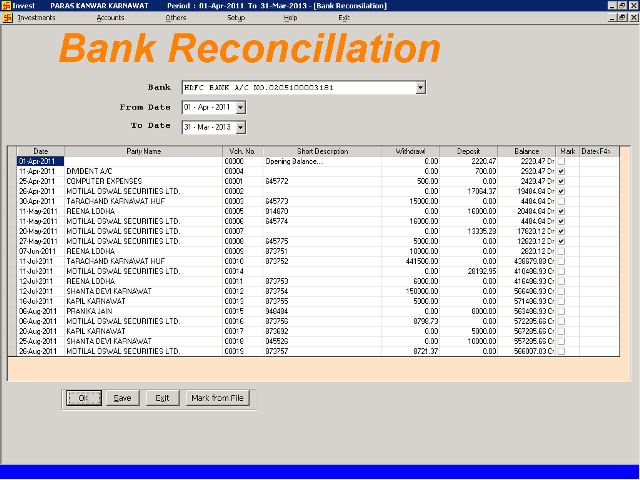The image size is (640, 480).
Task: Click the Save button
Action: coord(123,398)
